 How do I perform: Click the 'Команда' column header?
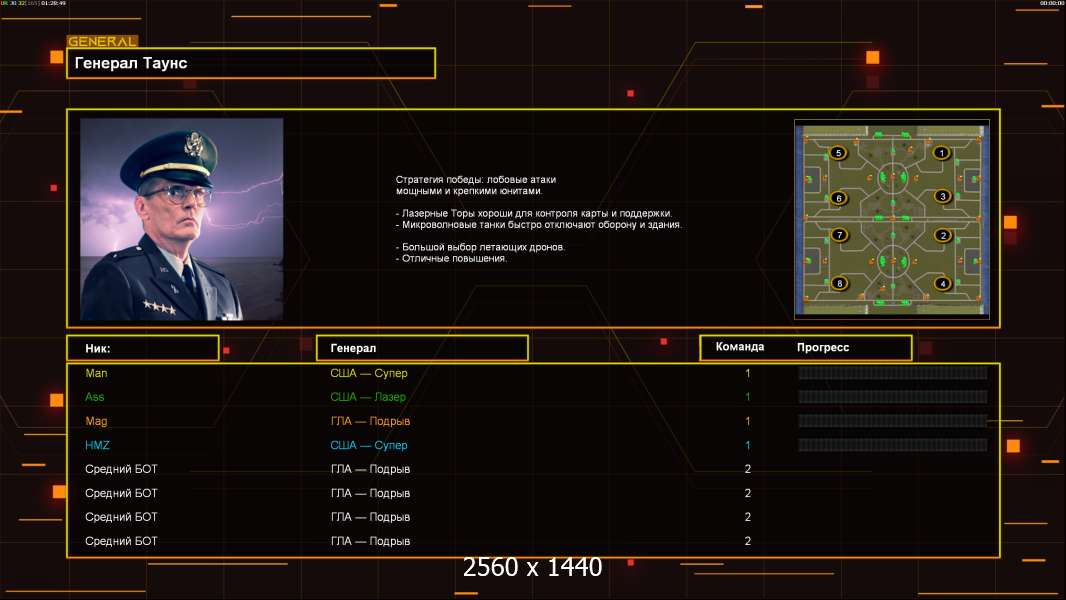coord(740,347)
